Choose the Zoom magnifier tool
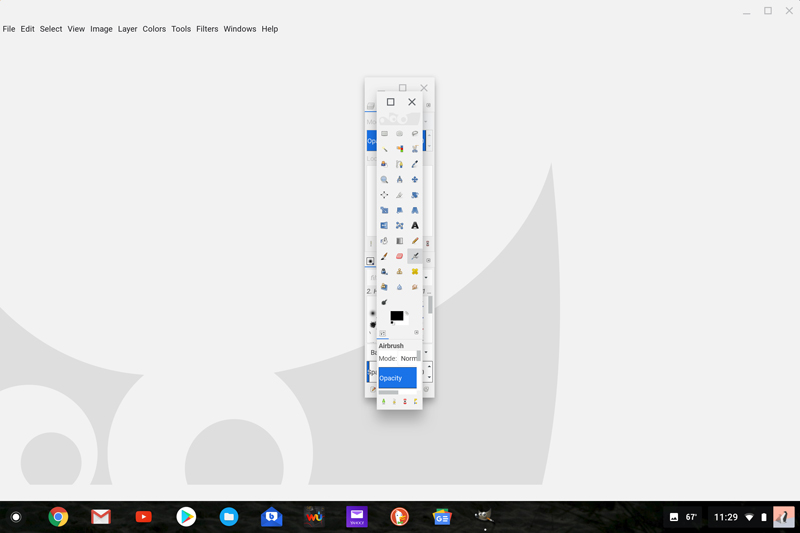Image resolution: width=800 pixels, height=533 pixels. (x=384, y=180)
